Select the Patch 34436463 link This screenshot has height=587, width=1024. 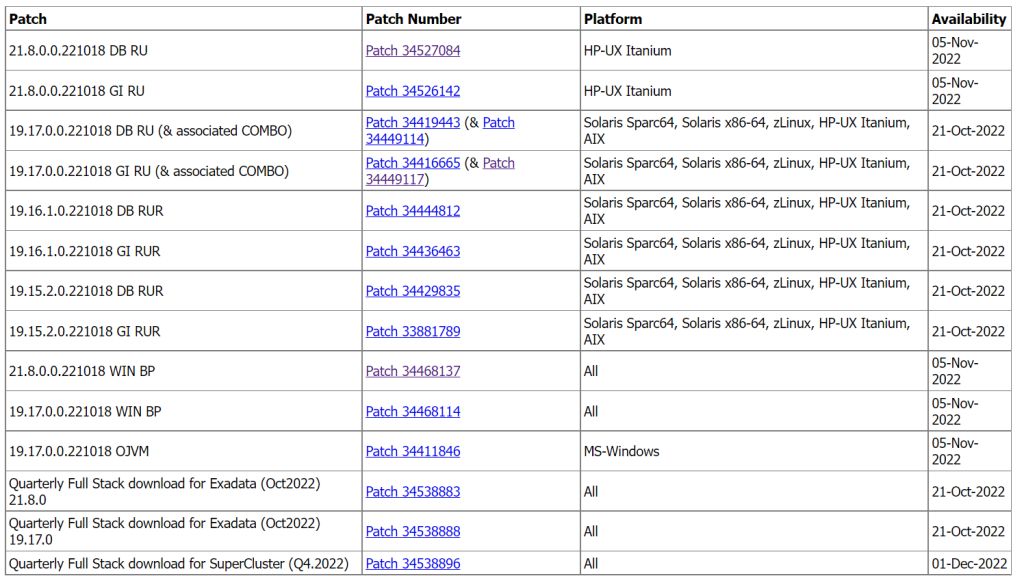[413, 251]
